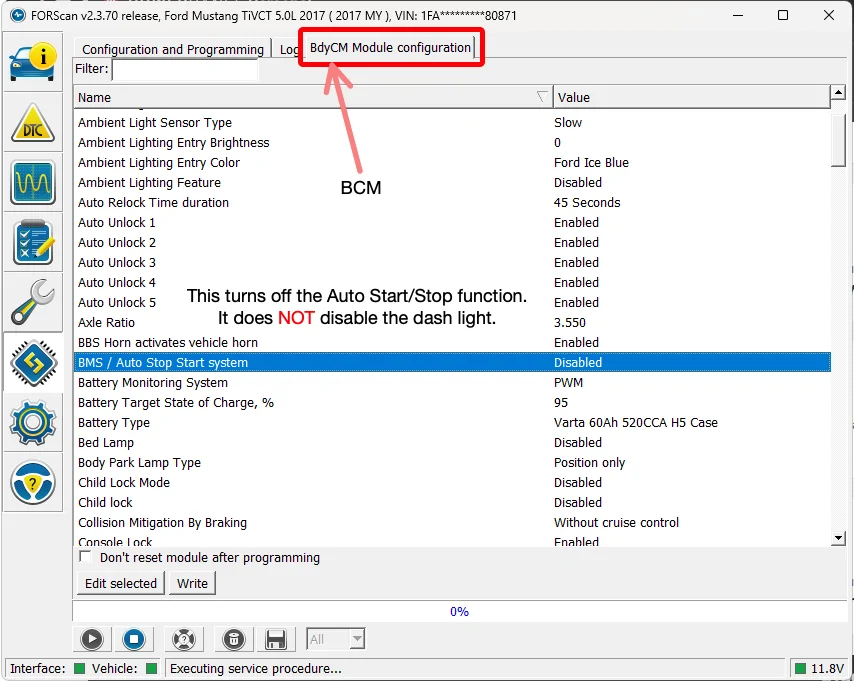Open the steering wheel help section
The width and height of the screenshot is (854, 681).
coord(33,482)
